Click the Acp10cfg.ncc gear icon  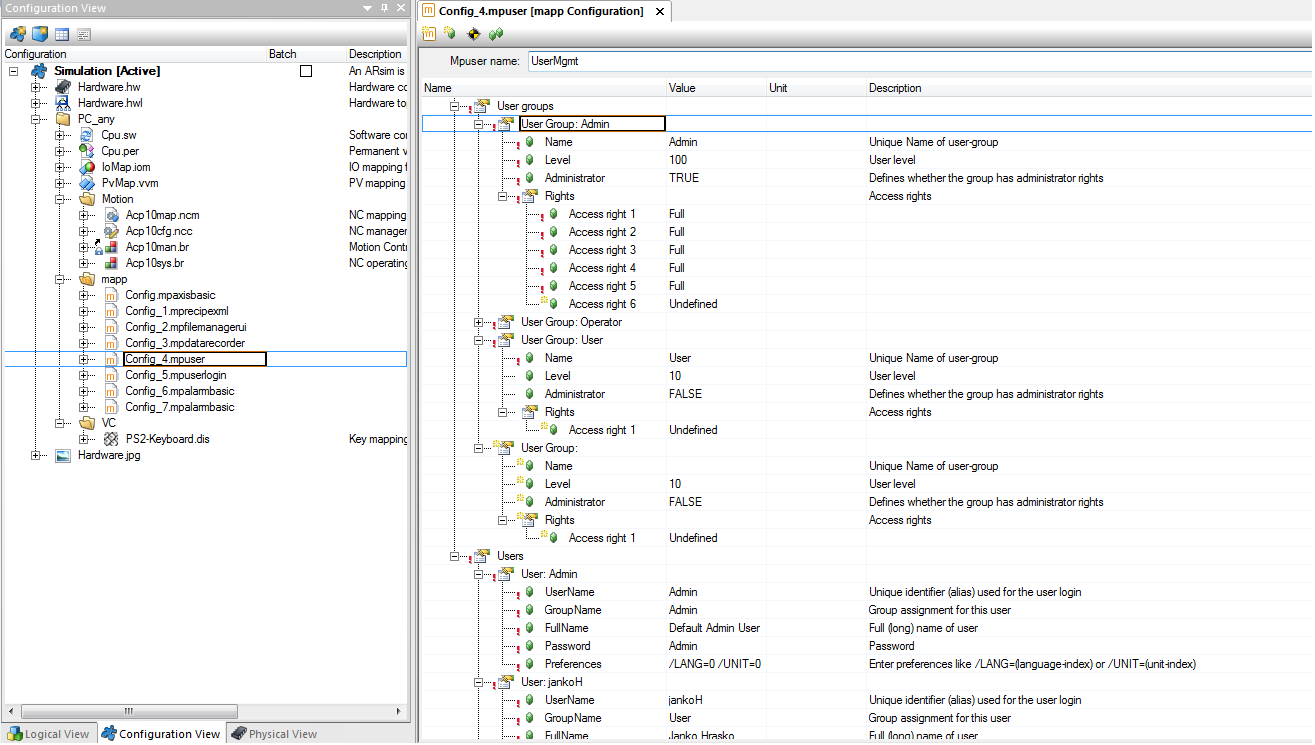tap(110, 231)
